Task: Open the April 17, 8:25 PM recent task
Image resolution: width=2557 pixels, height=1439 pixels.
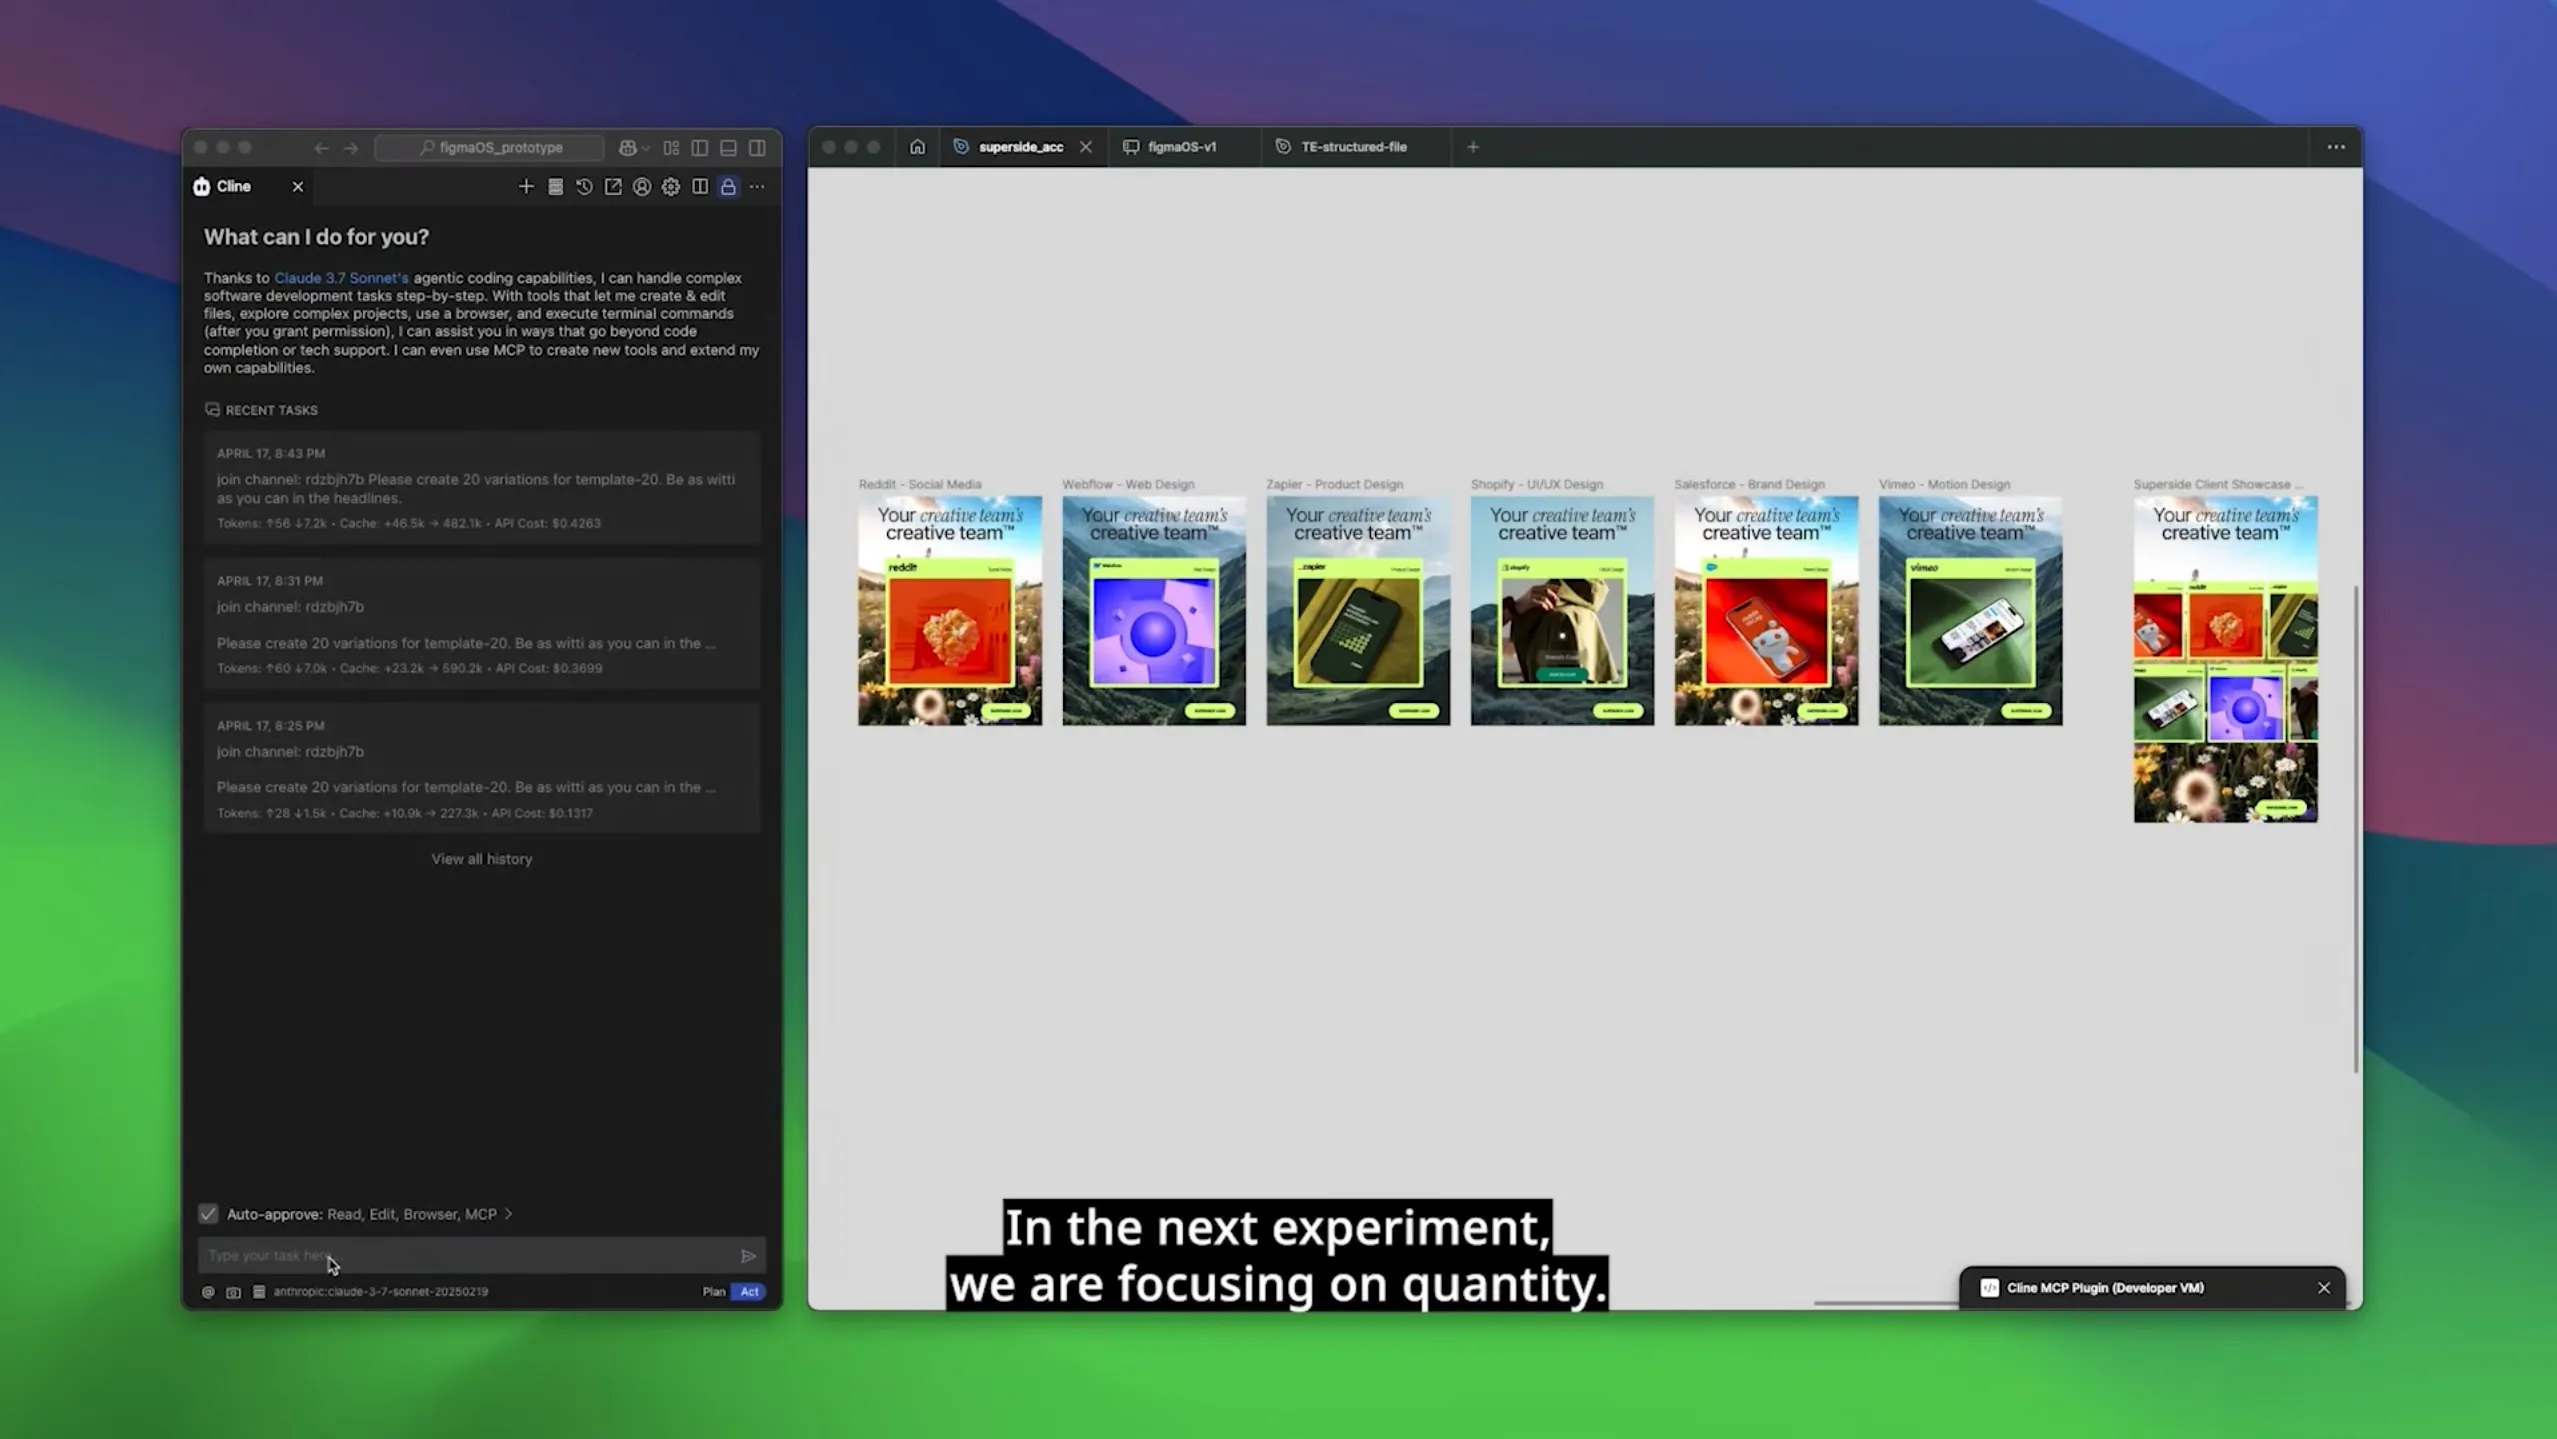Action: (482, 768)
